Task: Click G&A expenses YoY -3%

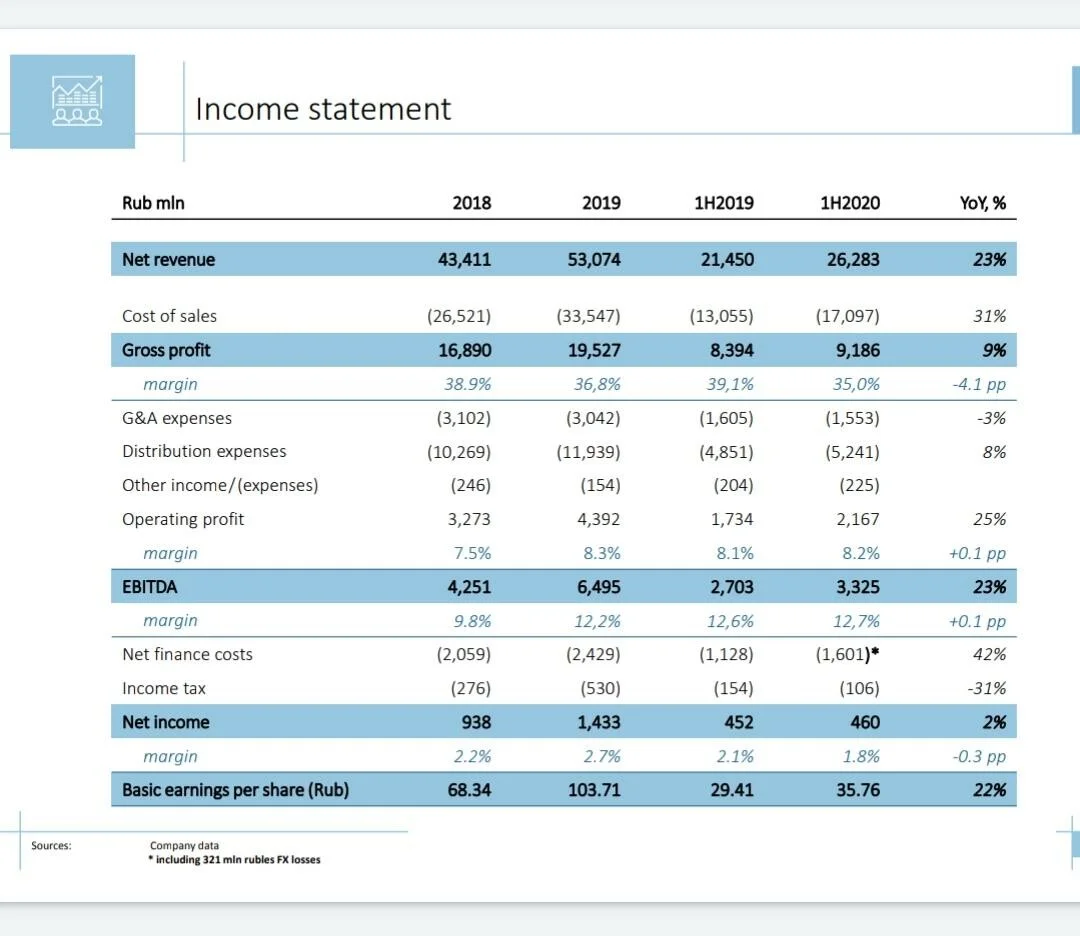Action: pyautogui.click(x=992, y=418)
